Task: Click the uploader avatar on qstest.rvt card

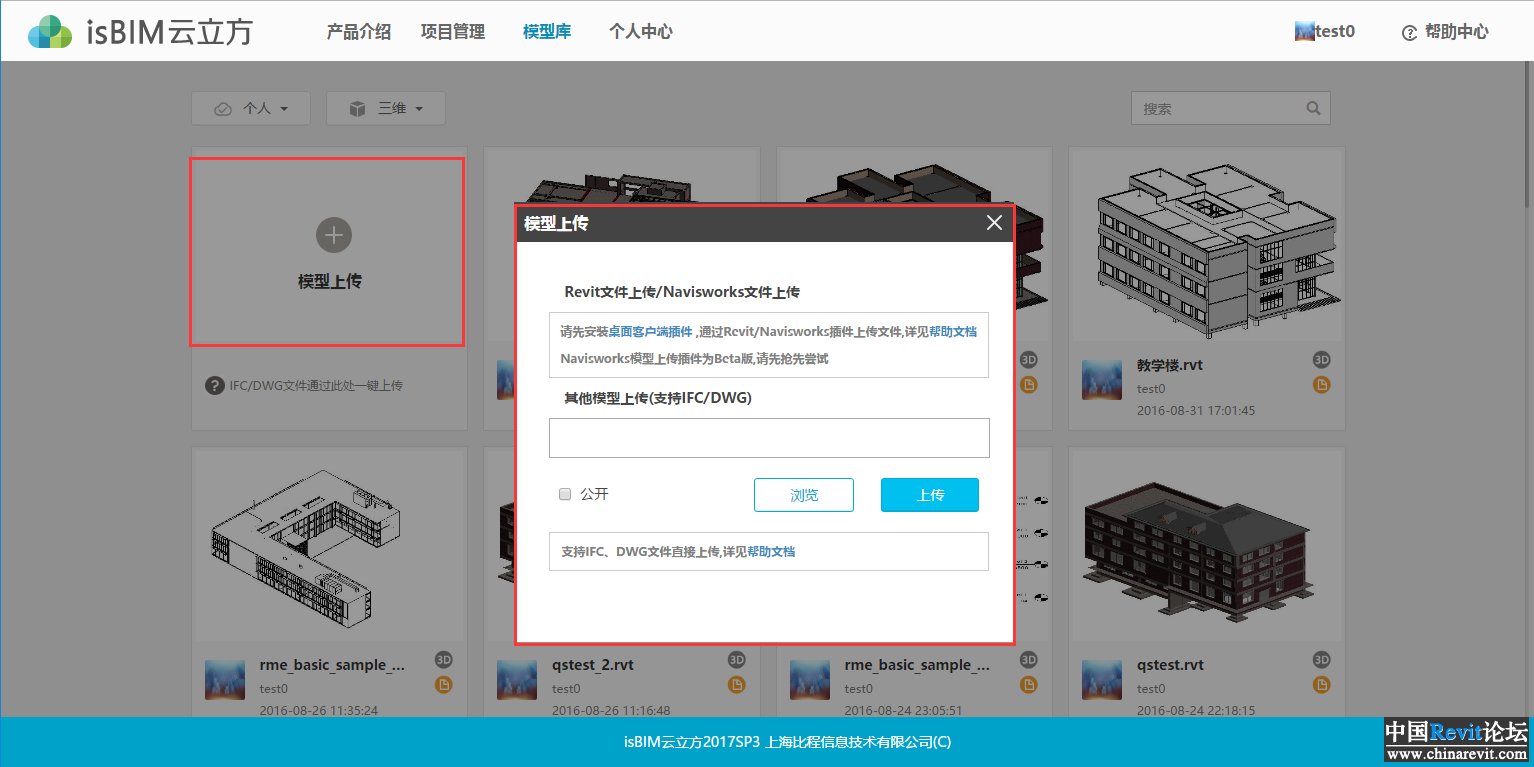Action: (1102, 680)
